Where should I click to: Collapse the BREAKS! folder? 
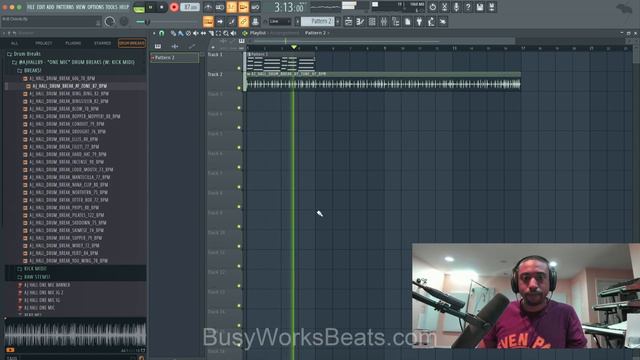click(x=29, y=70)
